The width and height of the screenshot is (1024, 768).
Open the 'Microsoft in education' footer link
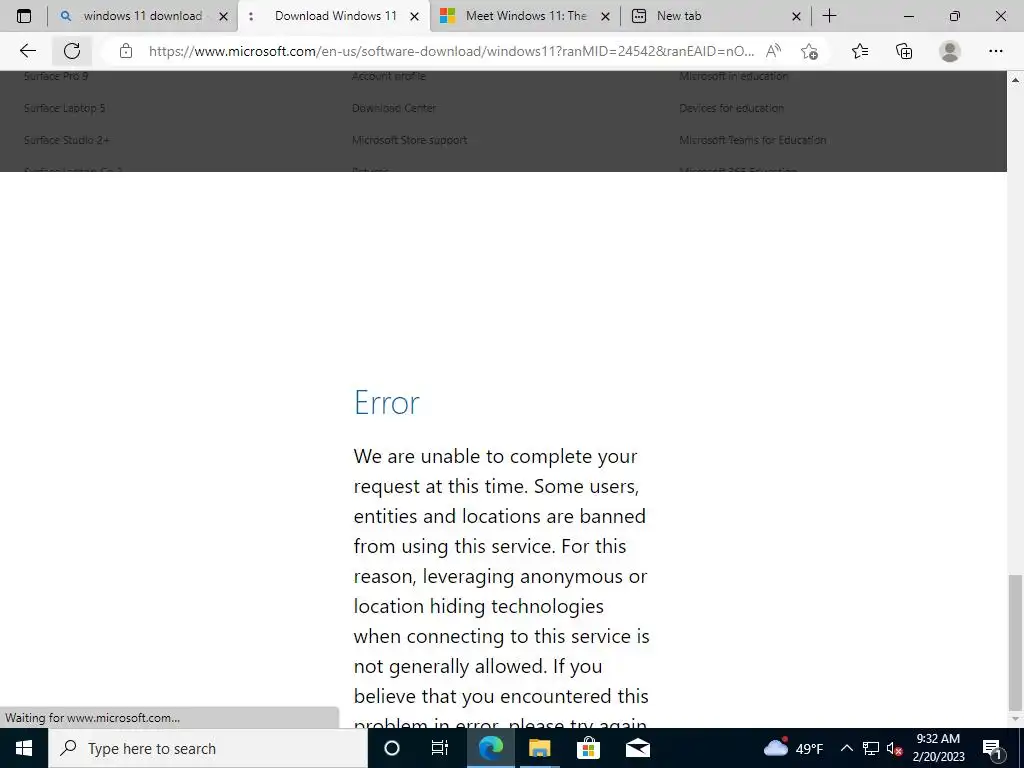(733, 76)
